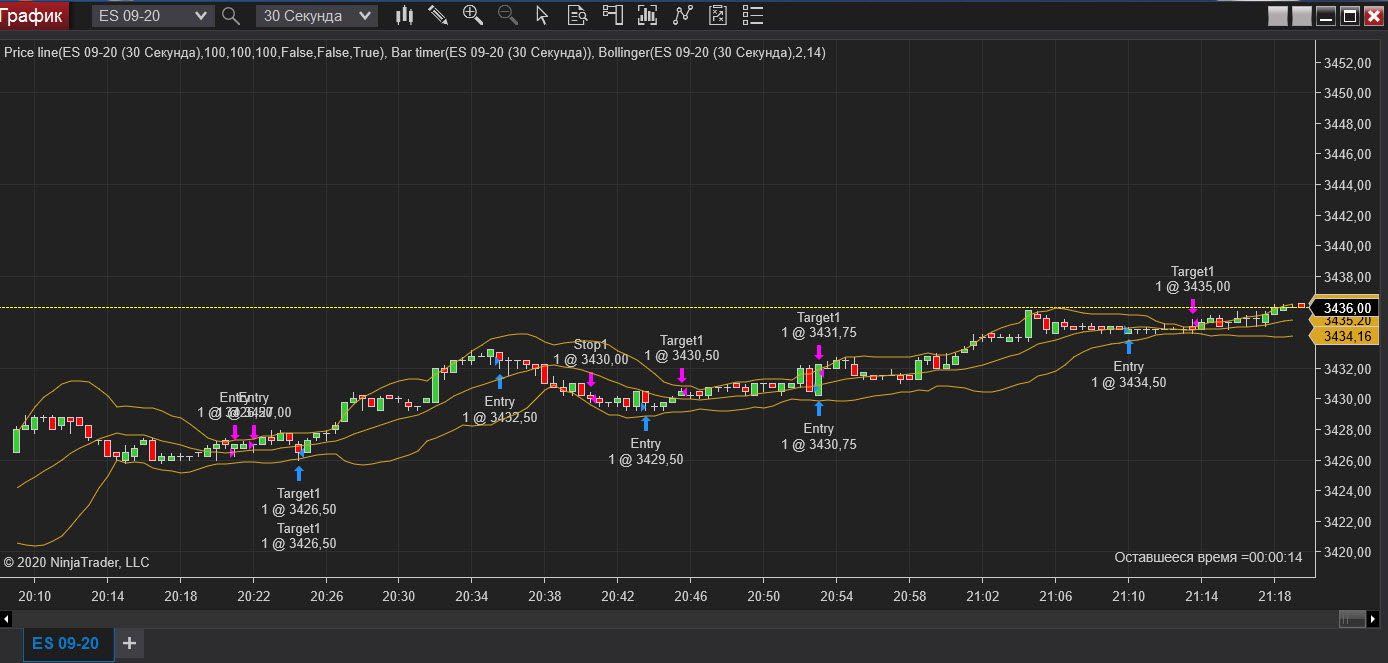The width and height of the screenshot is (1388, 663).
Task: Click the 3452,00 price axis label
Action: (x=1346, y=63)
